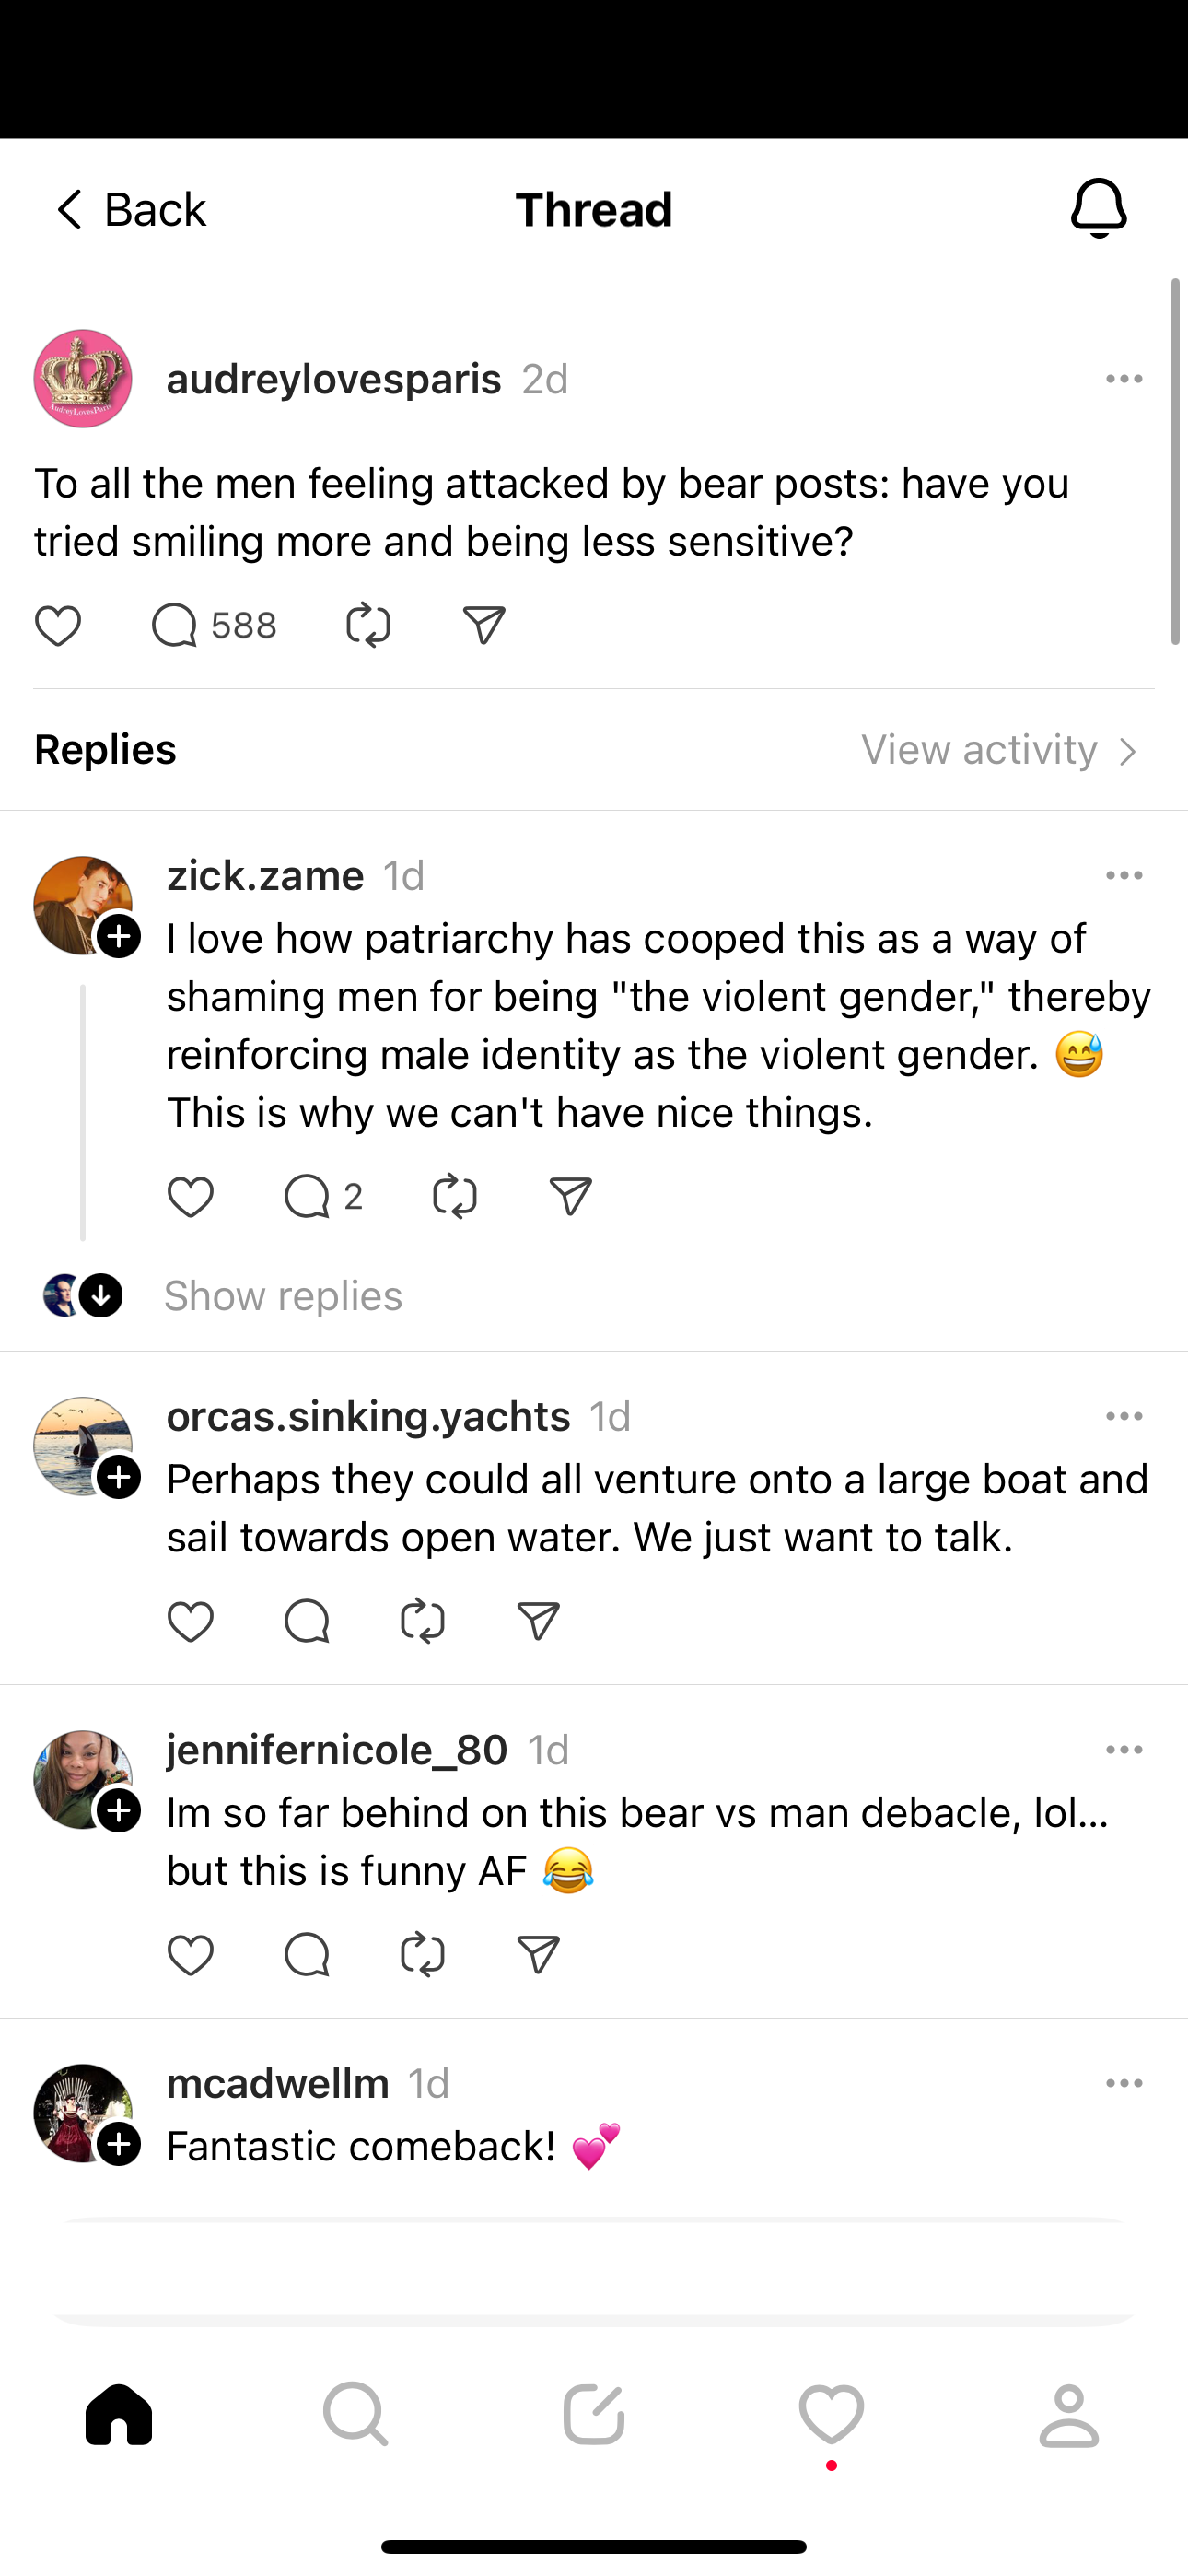Screen dimensions: 1188x2576
Task: Open comments on the post with 588 replies
Action: (175, 626)
